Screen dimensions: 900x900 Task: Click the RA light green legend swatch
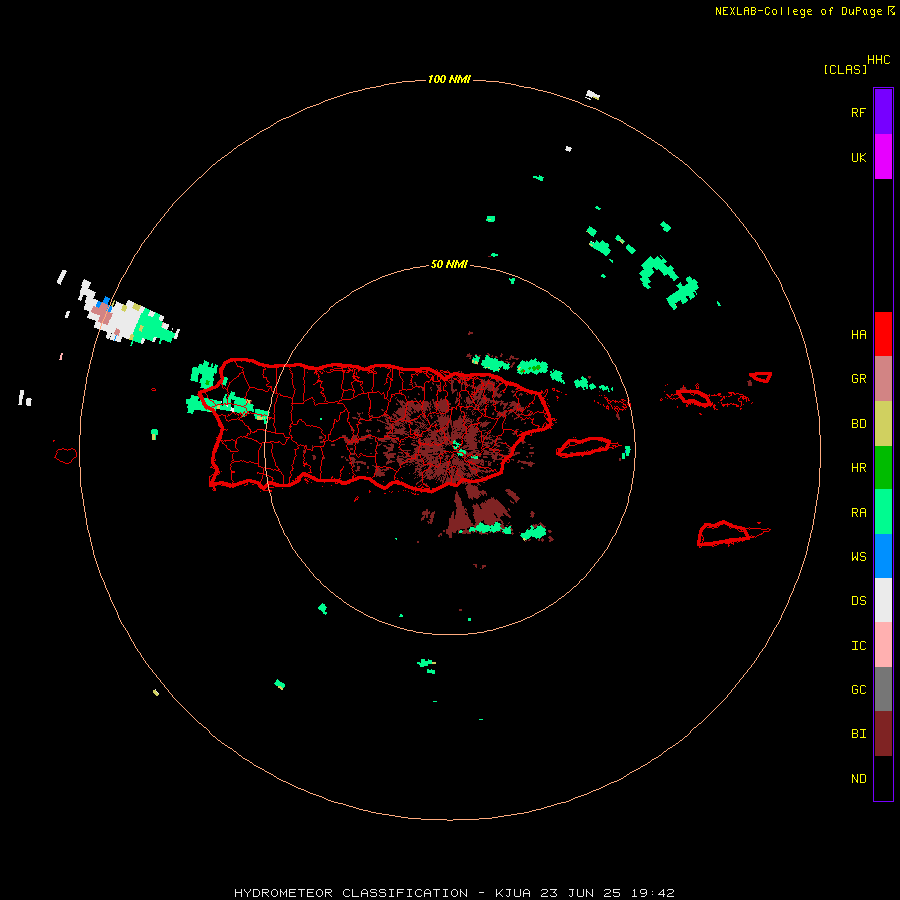(x=883, y=512)
